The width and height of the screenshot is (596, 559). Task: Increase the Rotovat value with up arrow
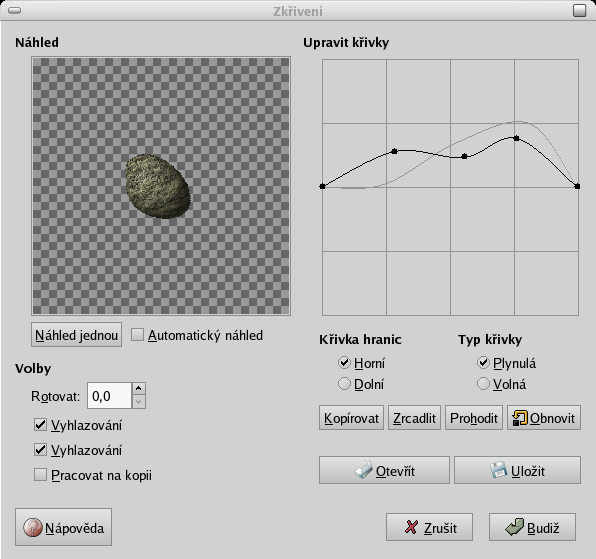tap(139, 389)
